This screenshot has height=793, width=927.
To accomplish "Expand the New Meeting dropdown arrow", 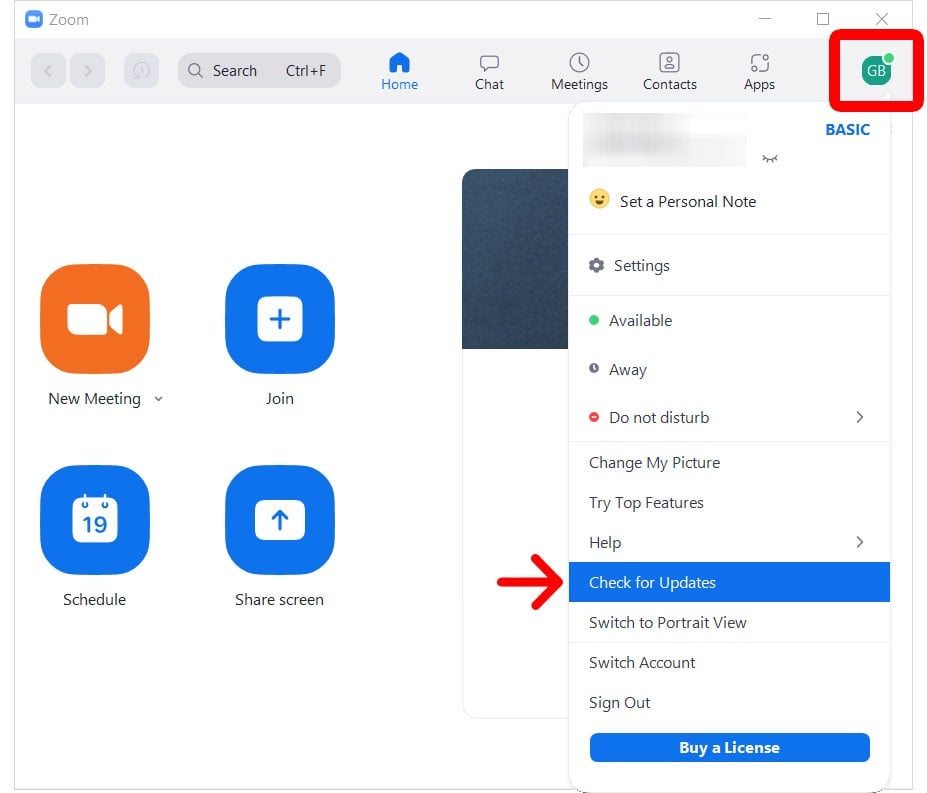I will pos(158,399).
